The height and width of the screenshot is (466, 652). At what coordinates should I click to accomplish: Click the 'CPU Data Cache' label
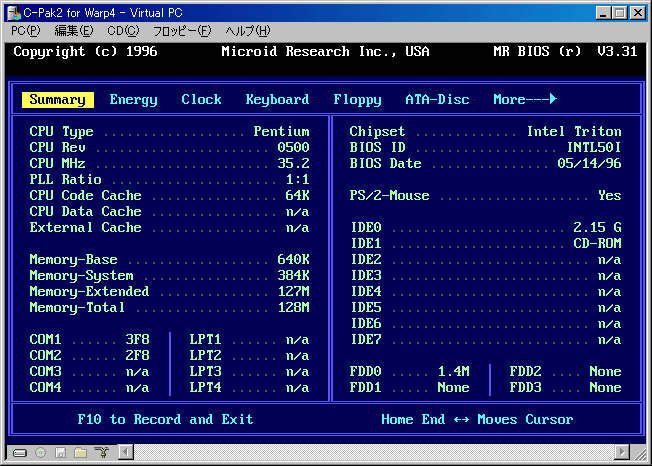tap(85, 212)
